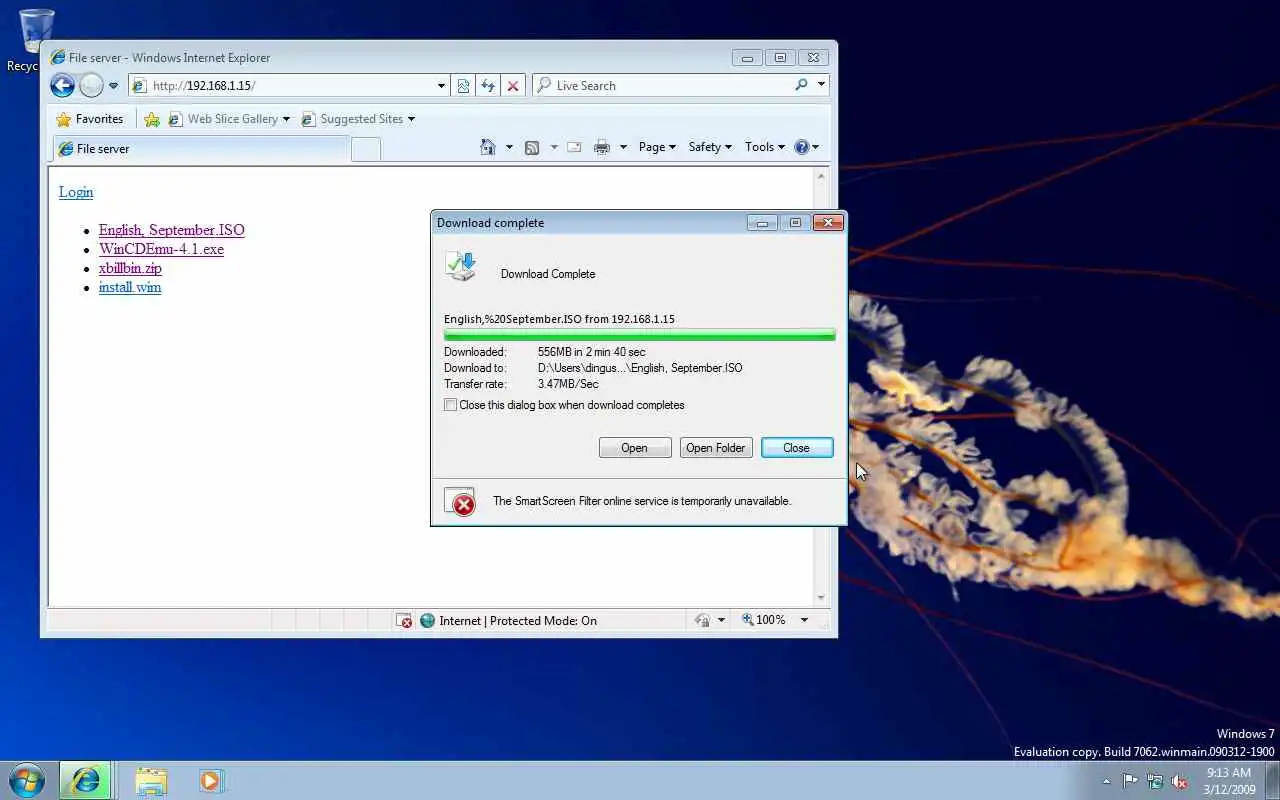Image resolution: width=1280 pixels, height=800 pixels.
Task: Click the Internet Explorer taskbar icon
Action: [85, 780]
